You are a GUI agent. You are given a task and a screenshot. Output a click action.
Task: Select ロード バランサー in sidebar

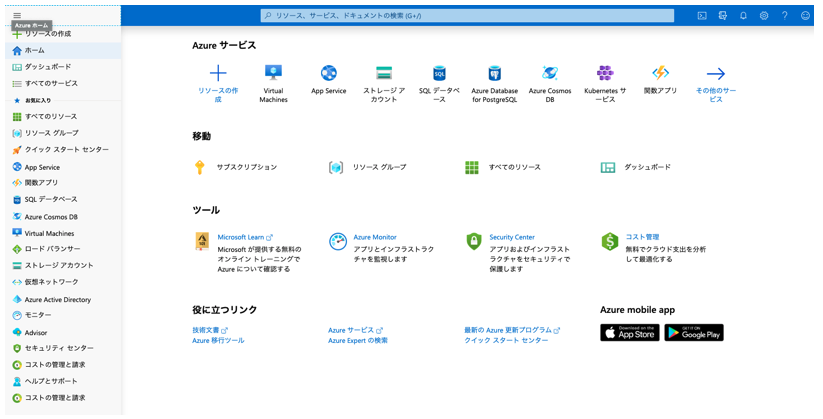coord(64,249)
